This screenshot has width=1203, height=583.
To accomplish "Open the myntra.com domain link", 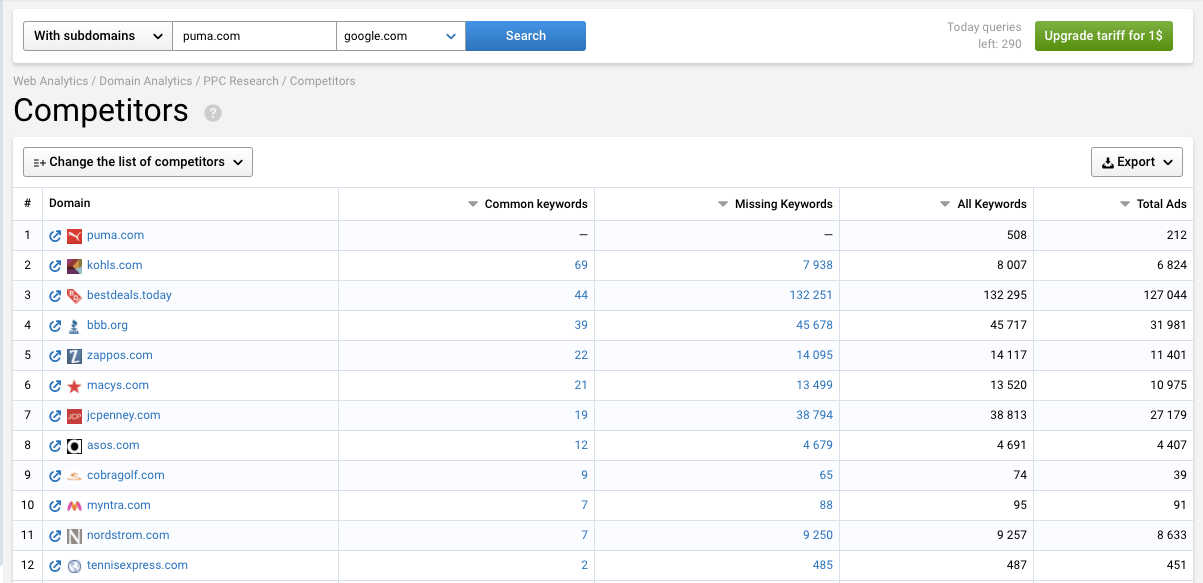I will [119, 506].
